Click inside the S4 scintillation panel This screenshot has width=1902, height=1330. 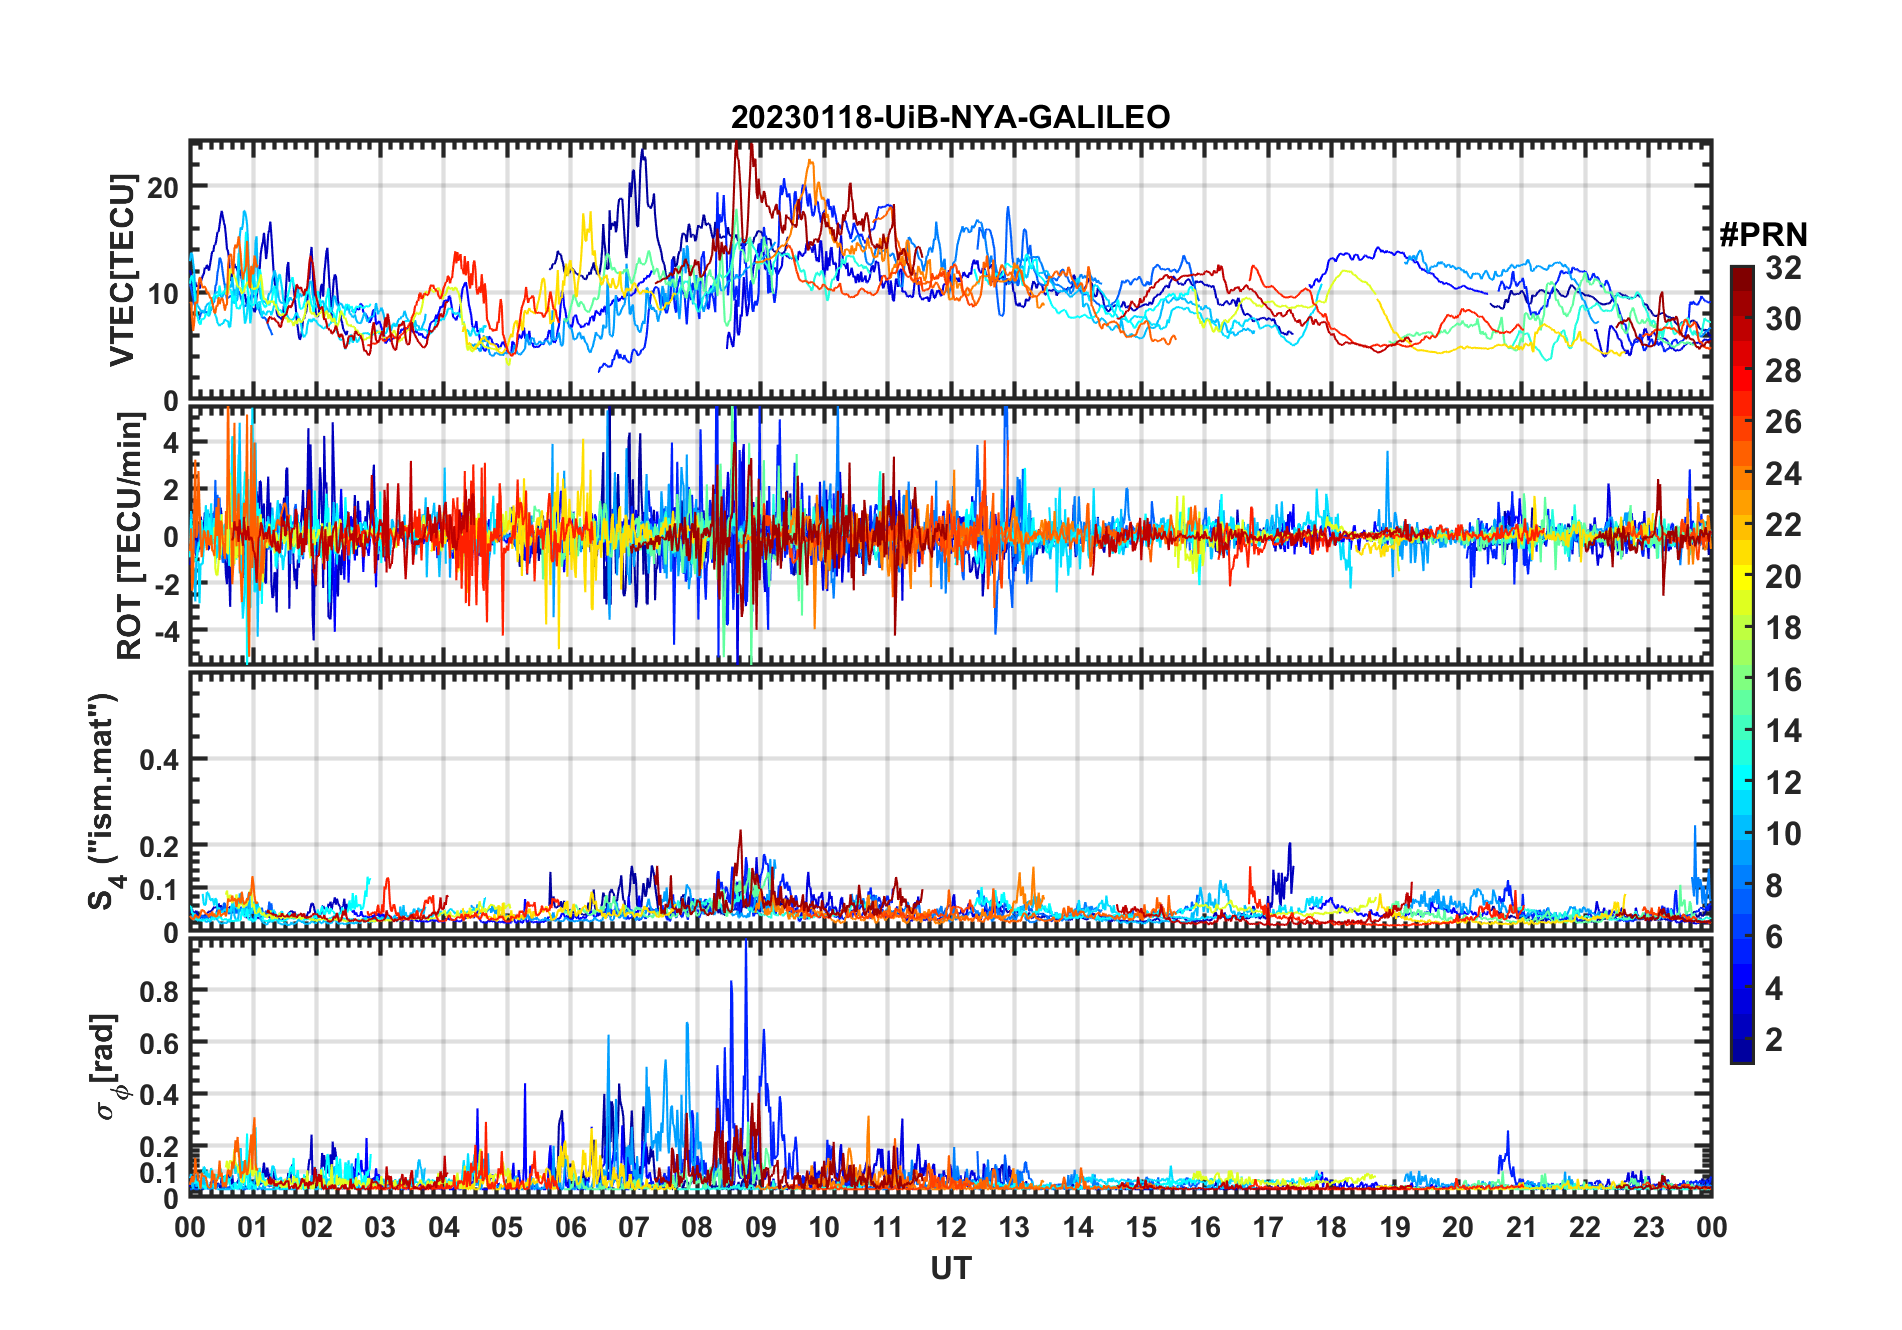(951, 802)
